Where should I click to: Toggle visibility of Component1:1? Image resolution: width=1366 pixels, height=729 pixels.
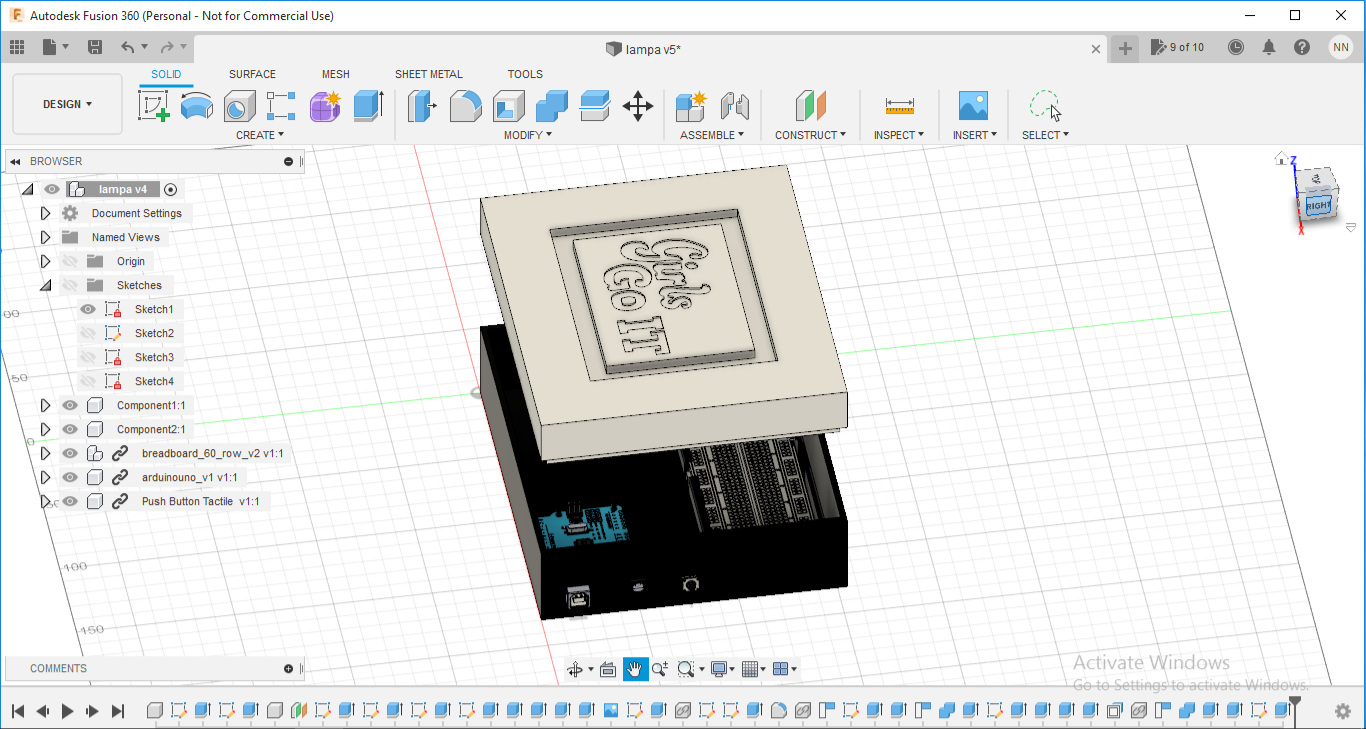(x=68, y=405)
